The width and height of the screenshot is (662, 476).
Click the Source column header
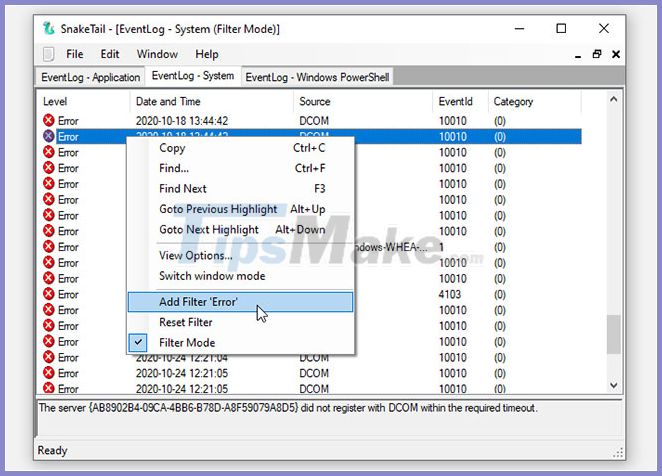point(363,101)
